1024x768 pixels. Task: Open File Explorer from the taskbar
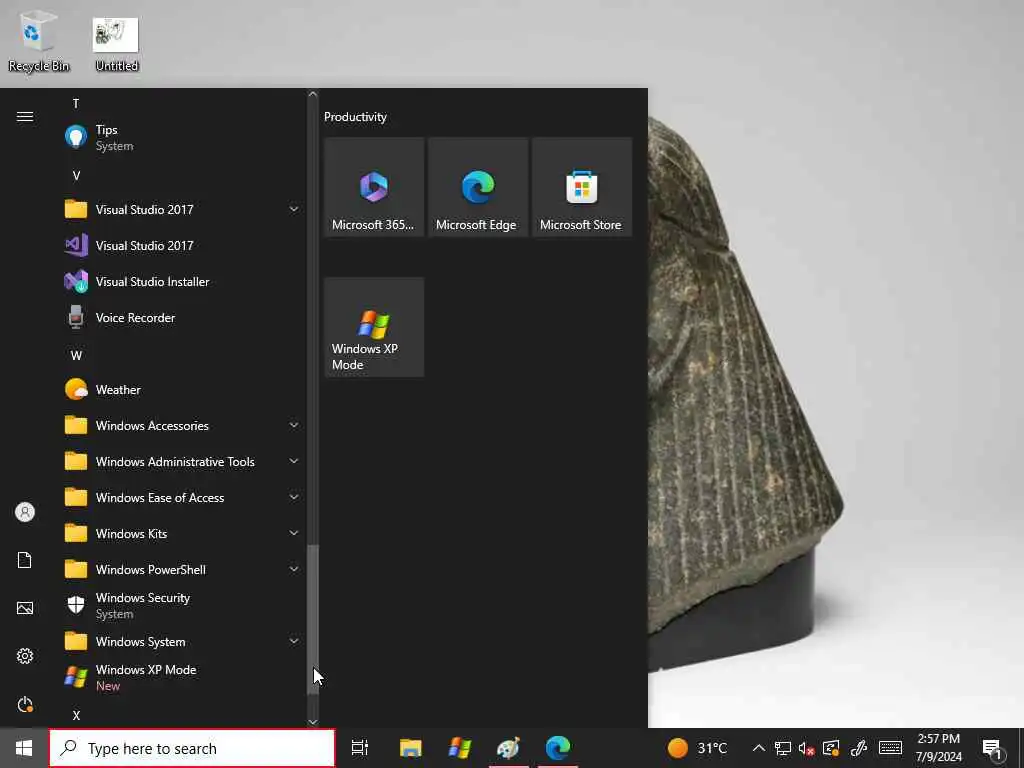[411, 748]
